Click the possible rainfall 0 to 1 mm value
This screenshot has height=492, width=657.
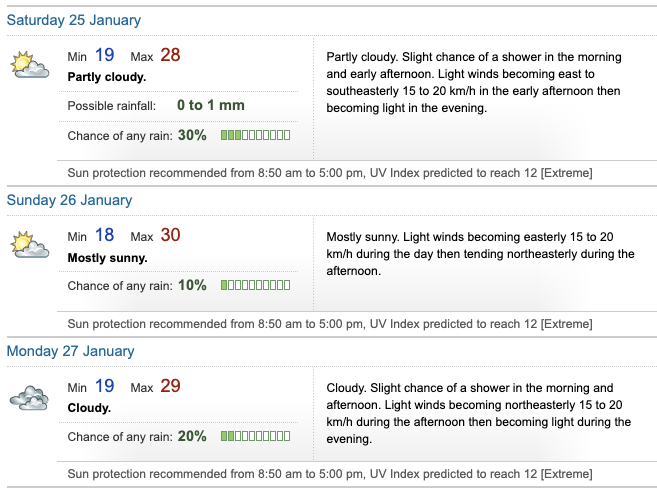tap(210, 105)
